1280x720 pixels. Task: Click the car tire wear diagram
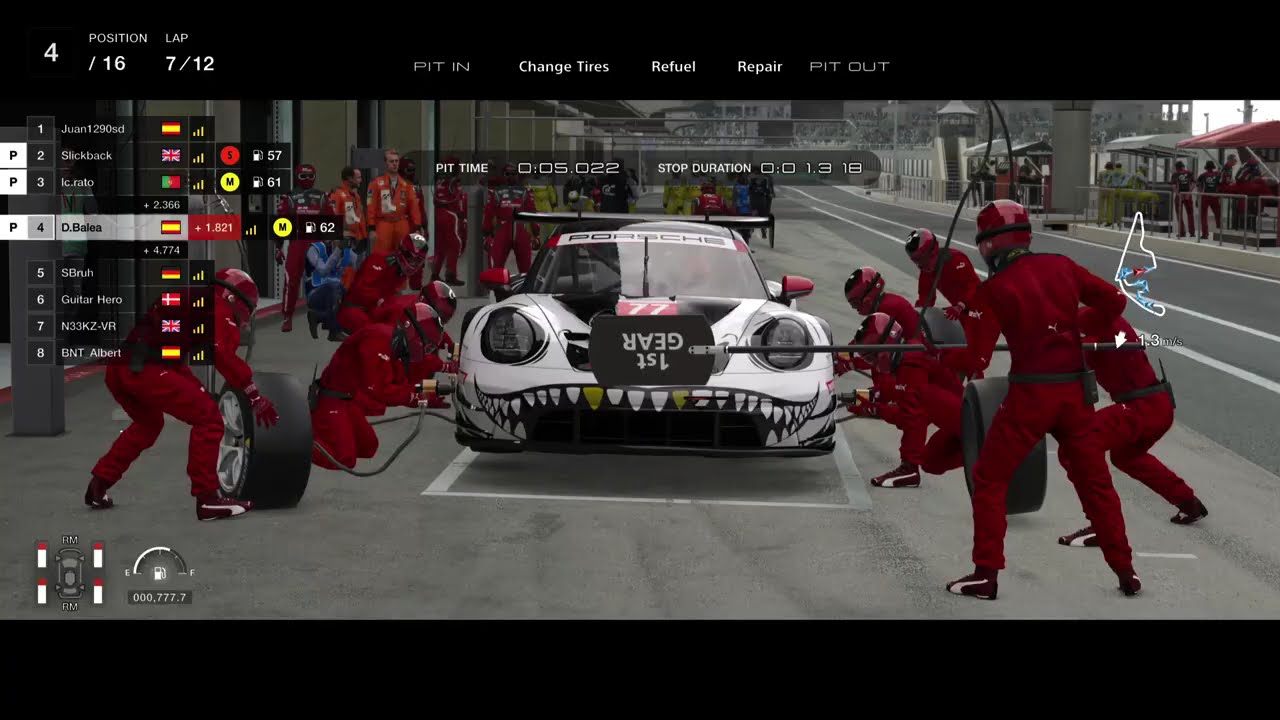[70, 573]
